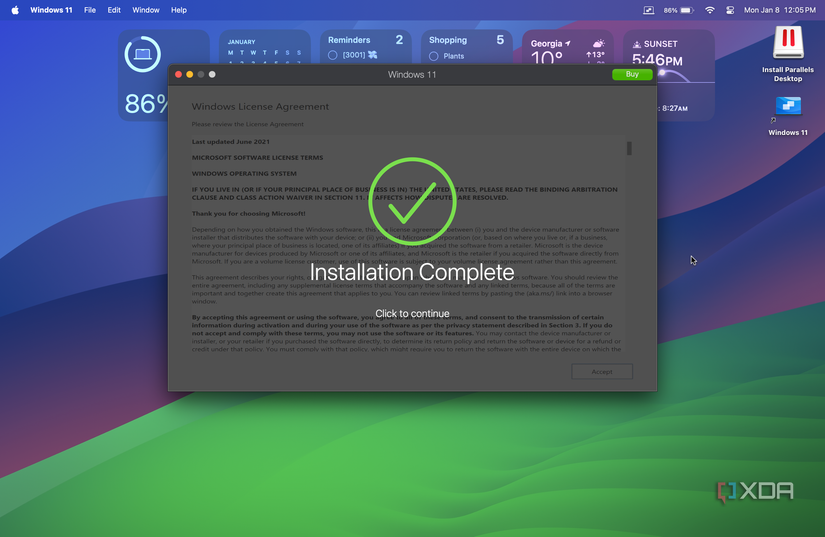Click the Reminders count number 2
The width and height of the screenshot is (825, 537).
399,40
